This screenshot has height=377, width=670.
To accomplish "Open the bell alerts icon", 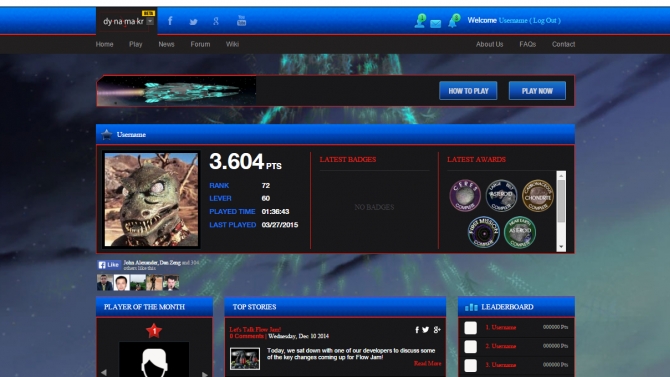I will (454, 21).
